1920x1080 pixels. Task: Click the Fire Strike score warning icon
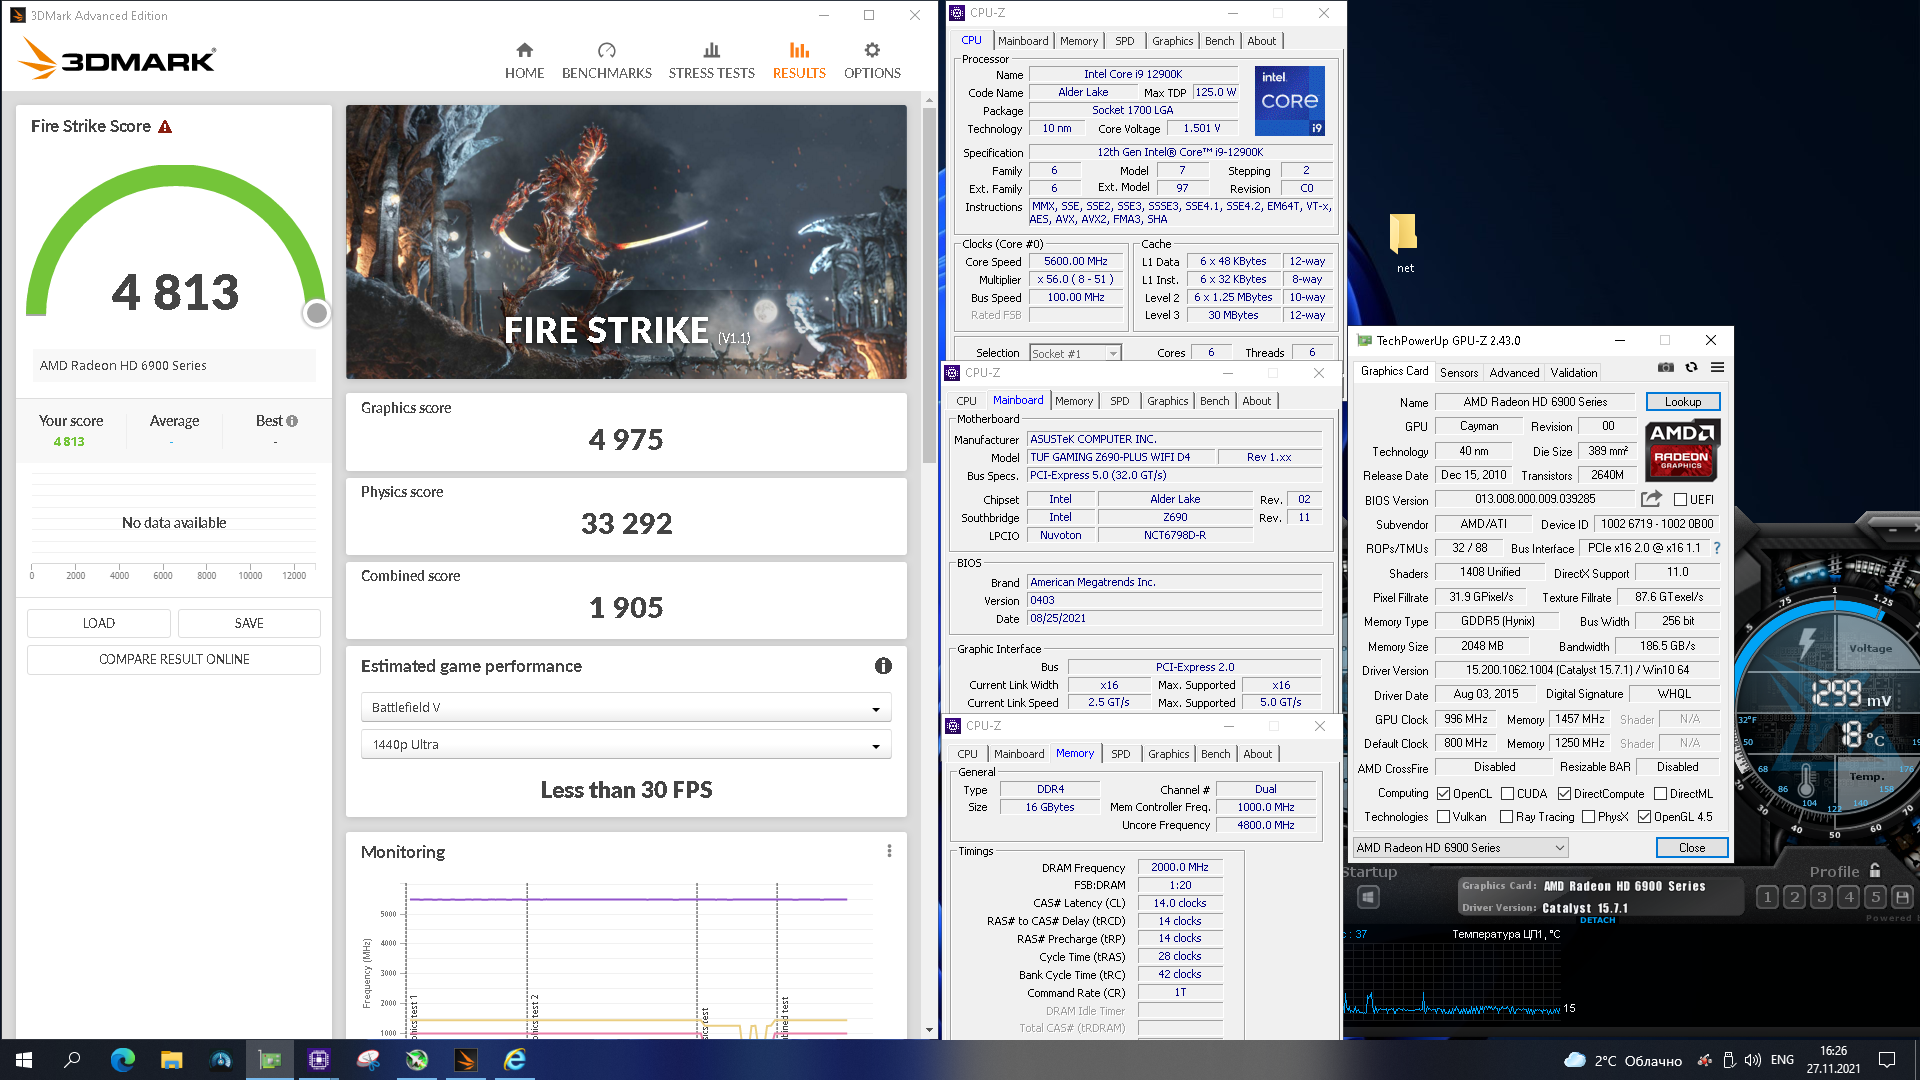[165, 127]
